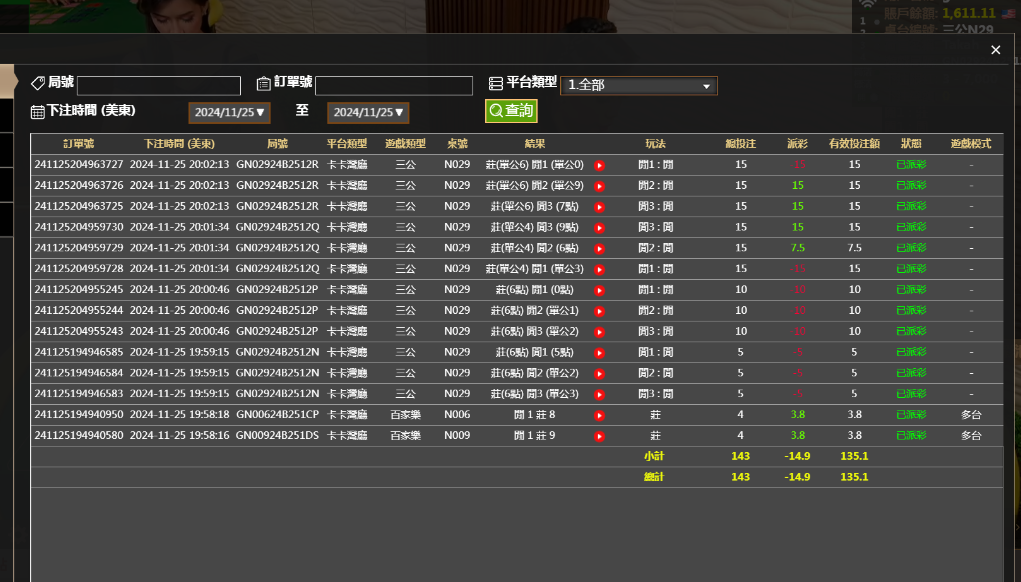Close the bet history dialog

click(995, 49)
